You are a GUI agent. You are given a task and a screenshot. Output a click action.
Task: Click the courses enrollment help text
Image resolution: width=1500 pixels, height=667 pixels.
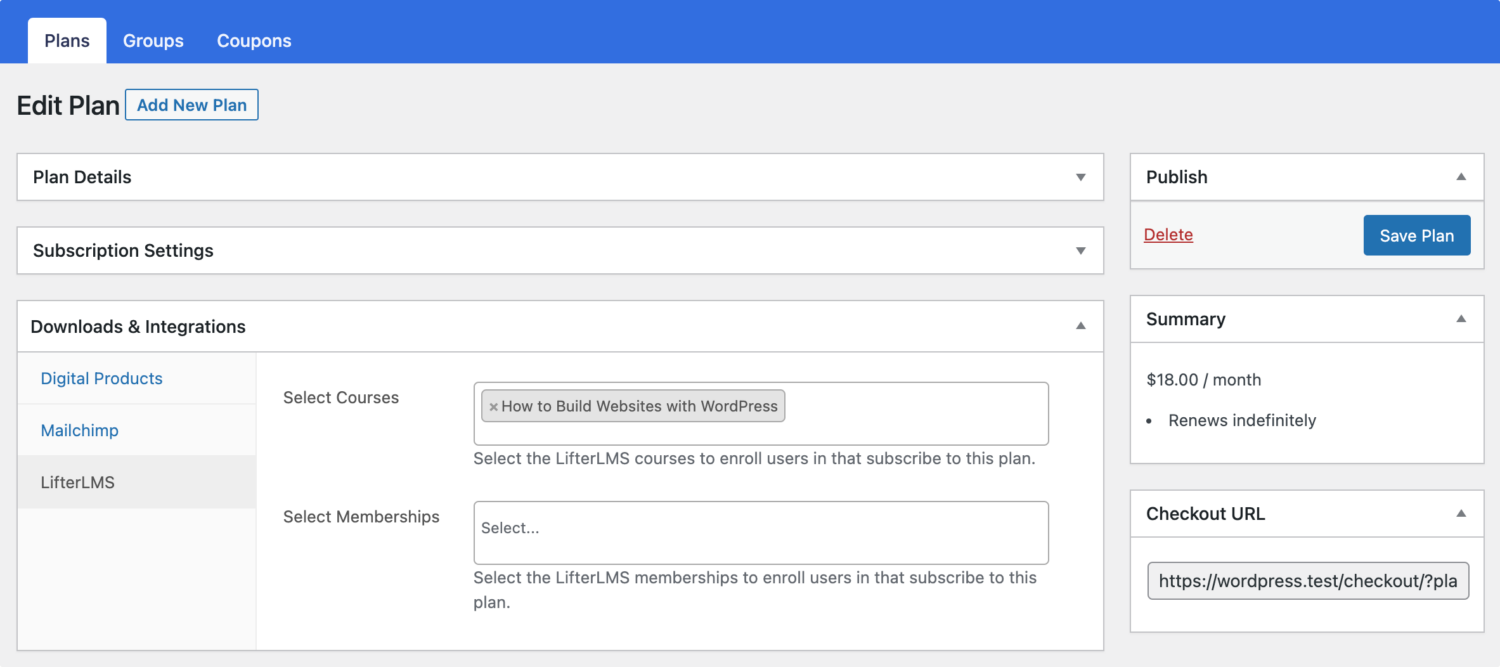(754, 459)
